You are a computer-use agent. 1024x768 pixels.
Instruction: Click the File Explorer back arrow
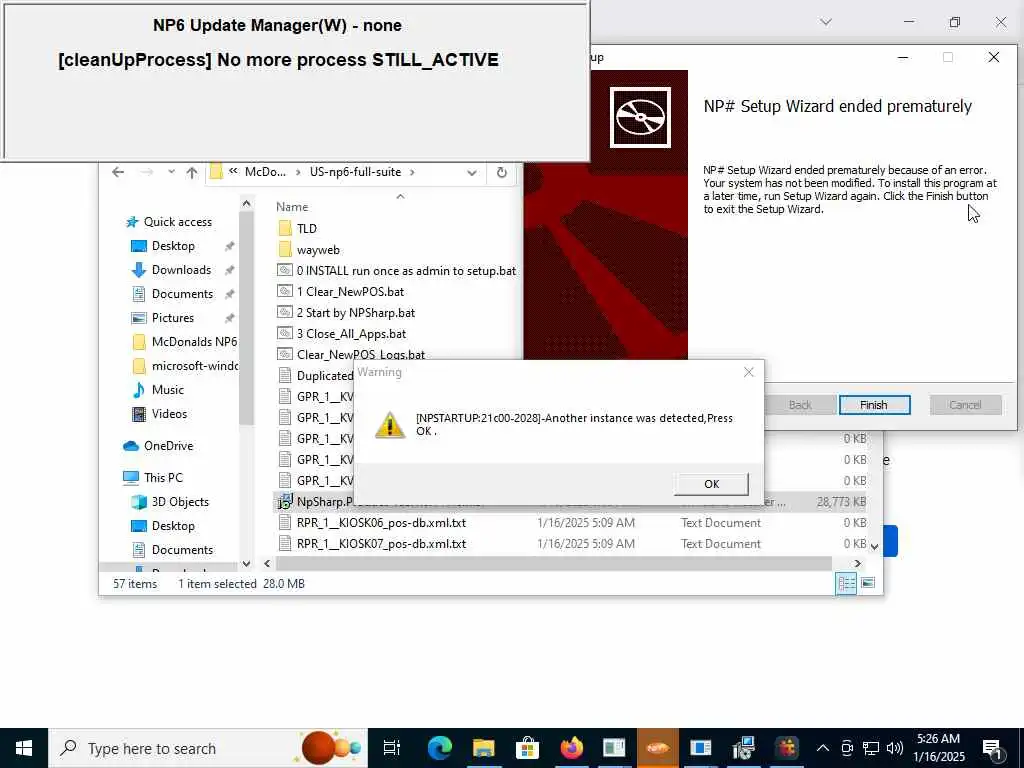(x=118, y=172)
